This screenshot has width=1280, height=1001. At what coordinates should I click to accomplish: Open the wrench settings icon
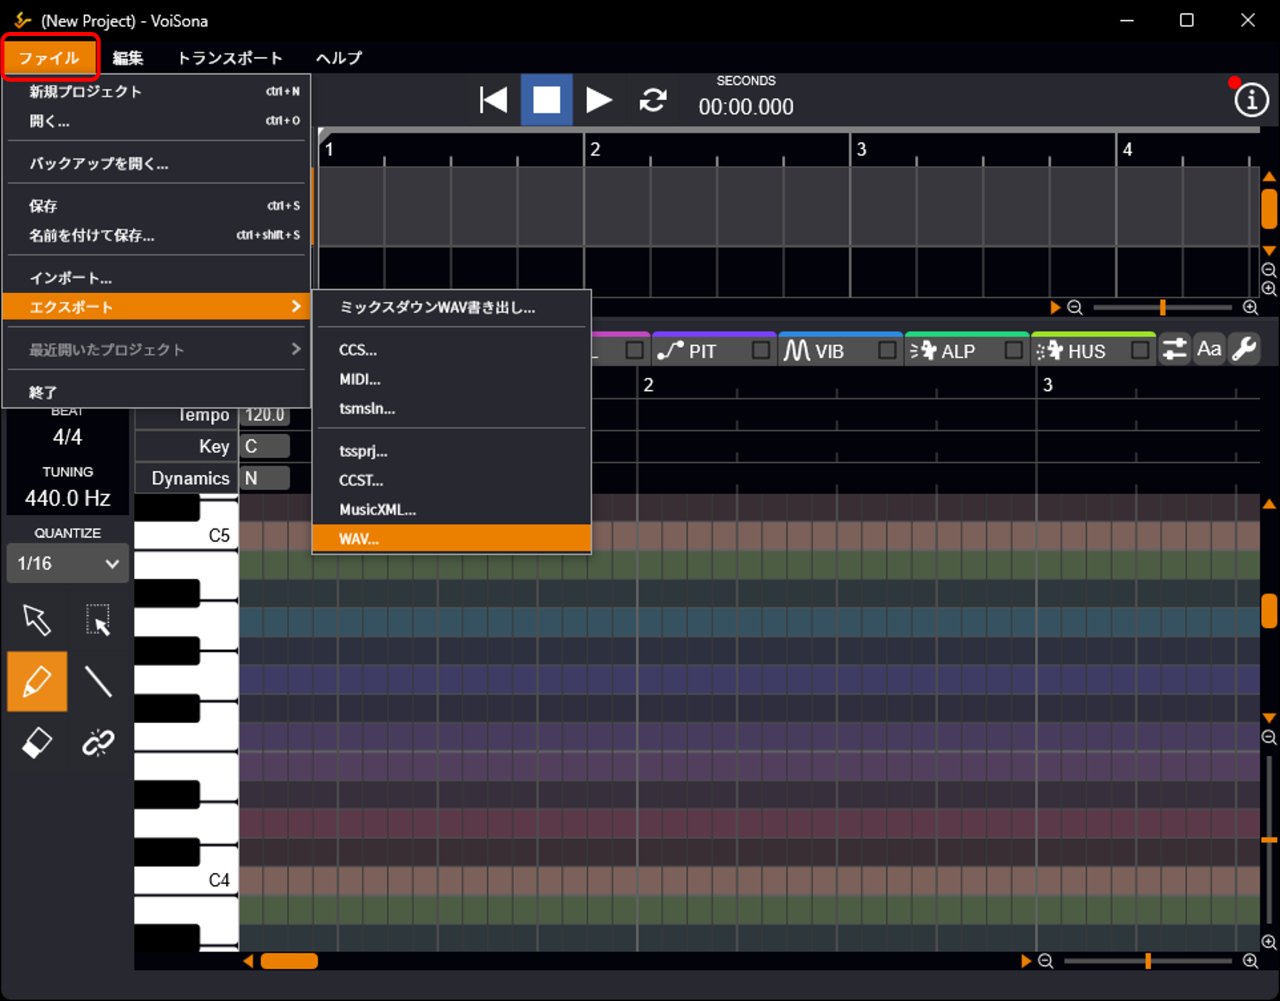(1244, 349)
